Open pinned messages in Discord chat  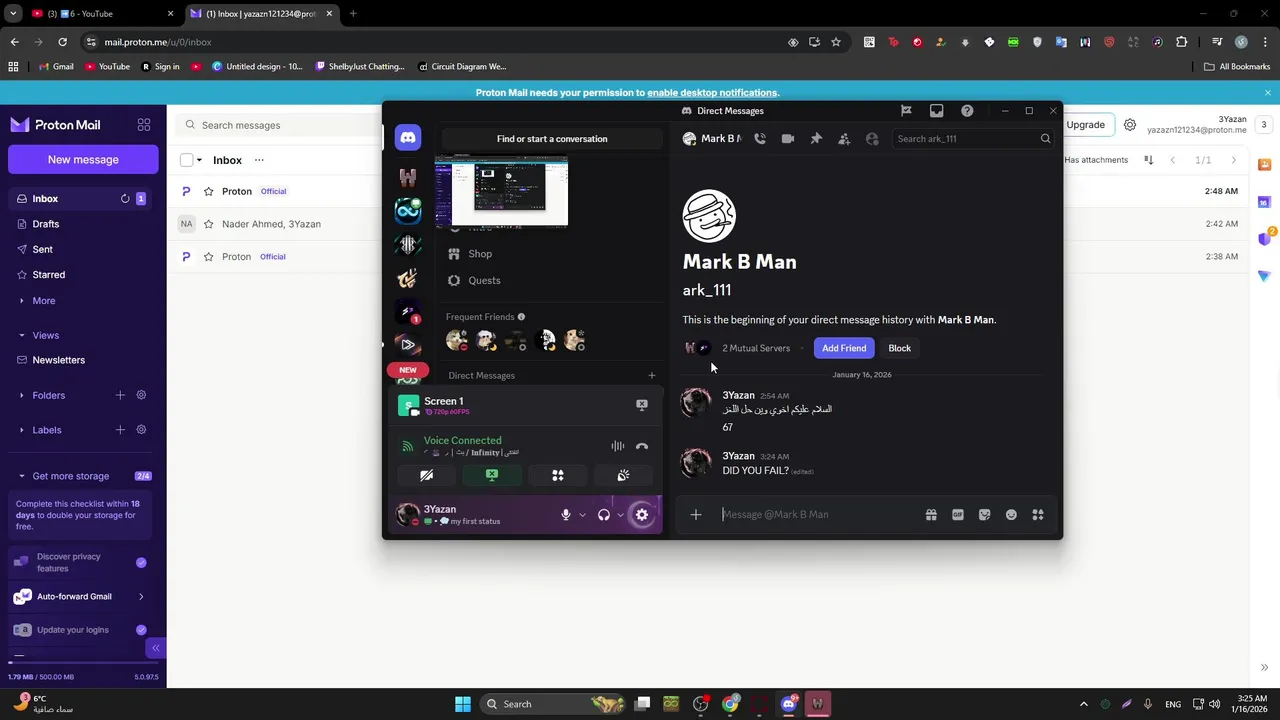[816, 139]
